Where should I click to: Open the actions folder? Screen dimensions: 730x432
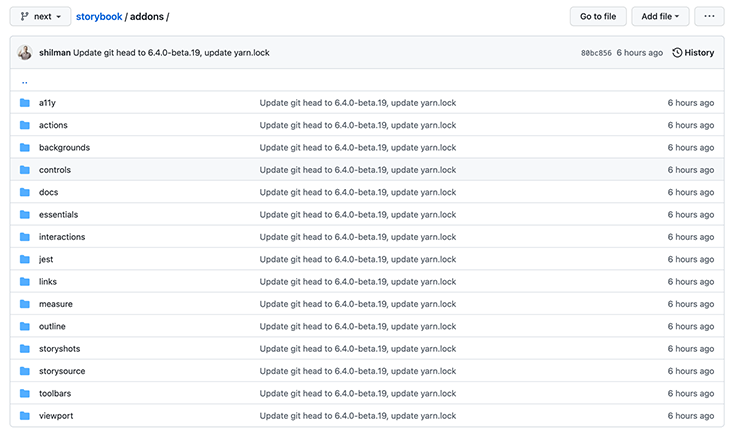click(53, 125)
